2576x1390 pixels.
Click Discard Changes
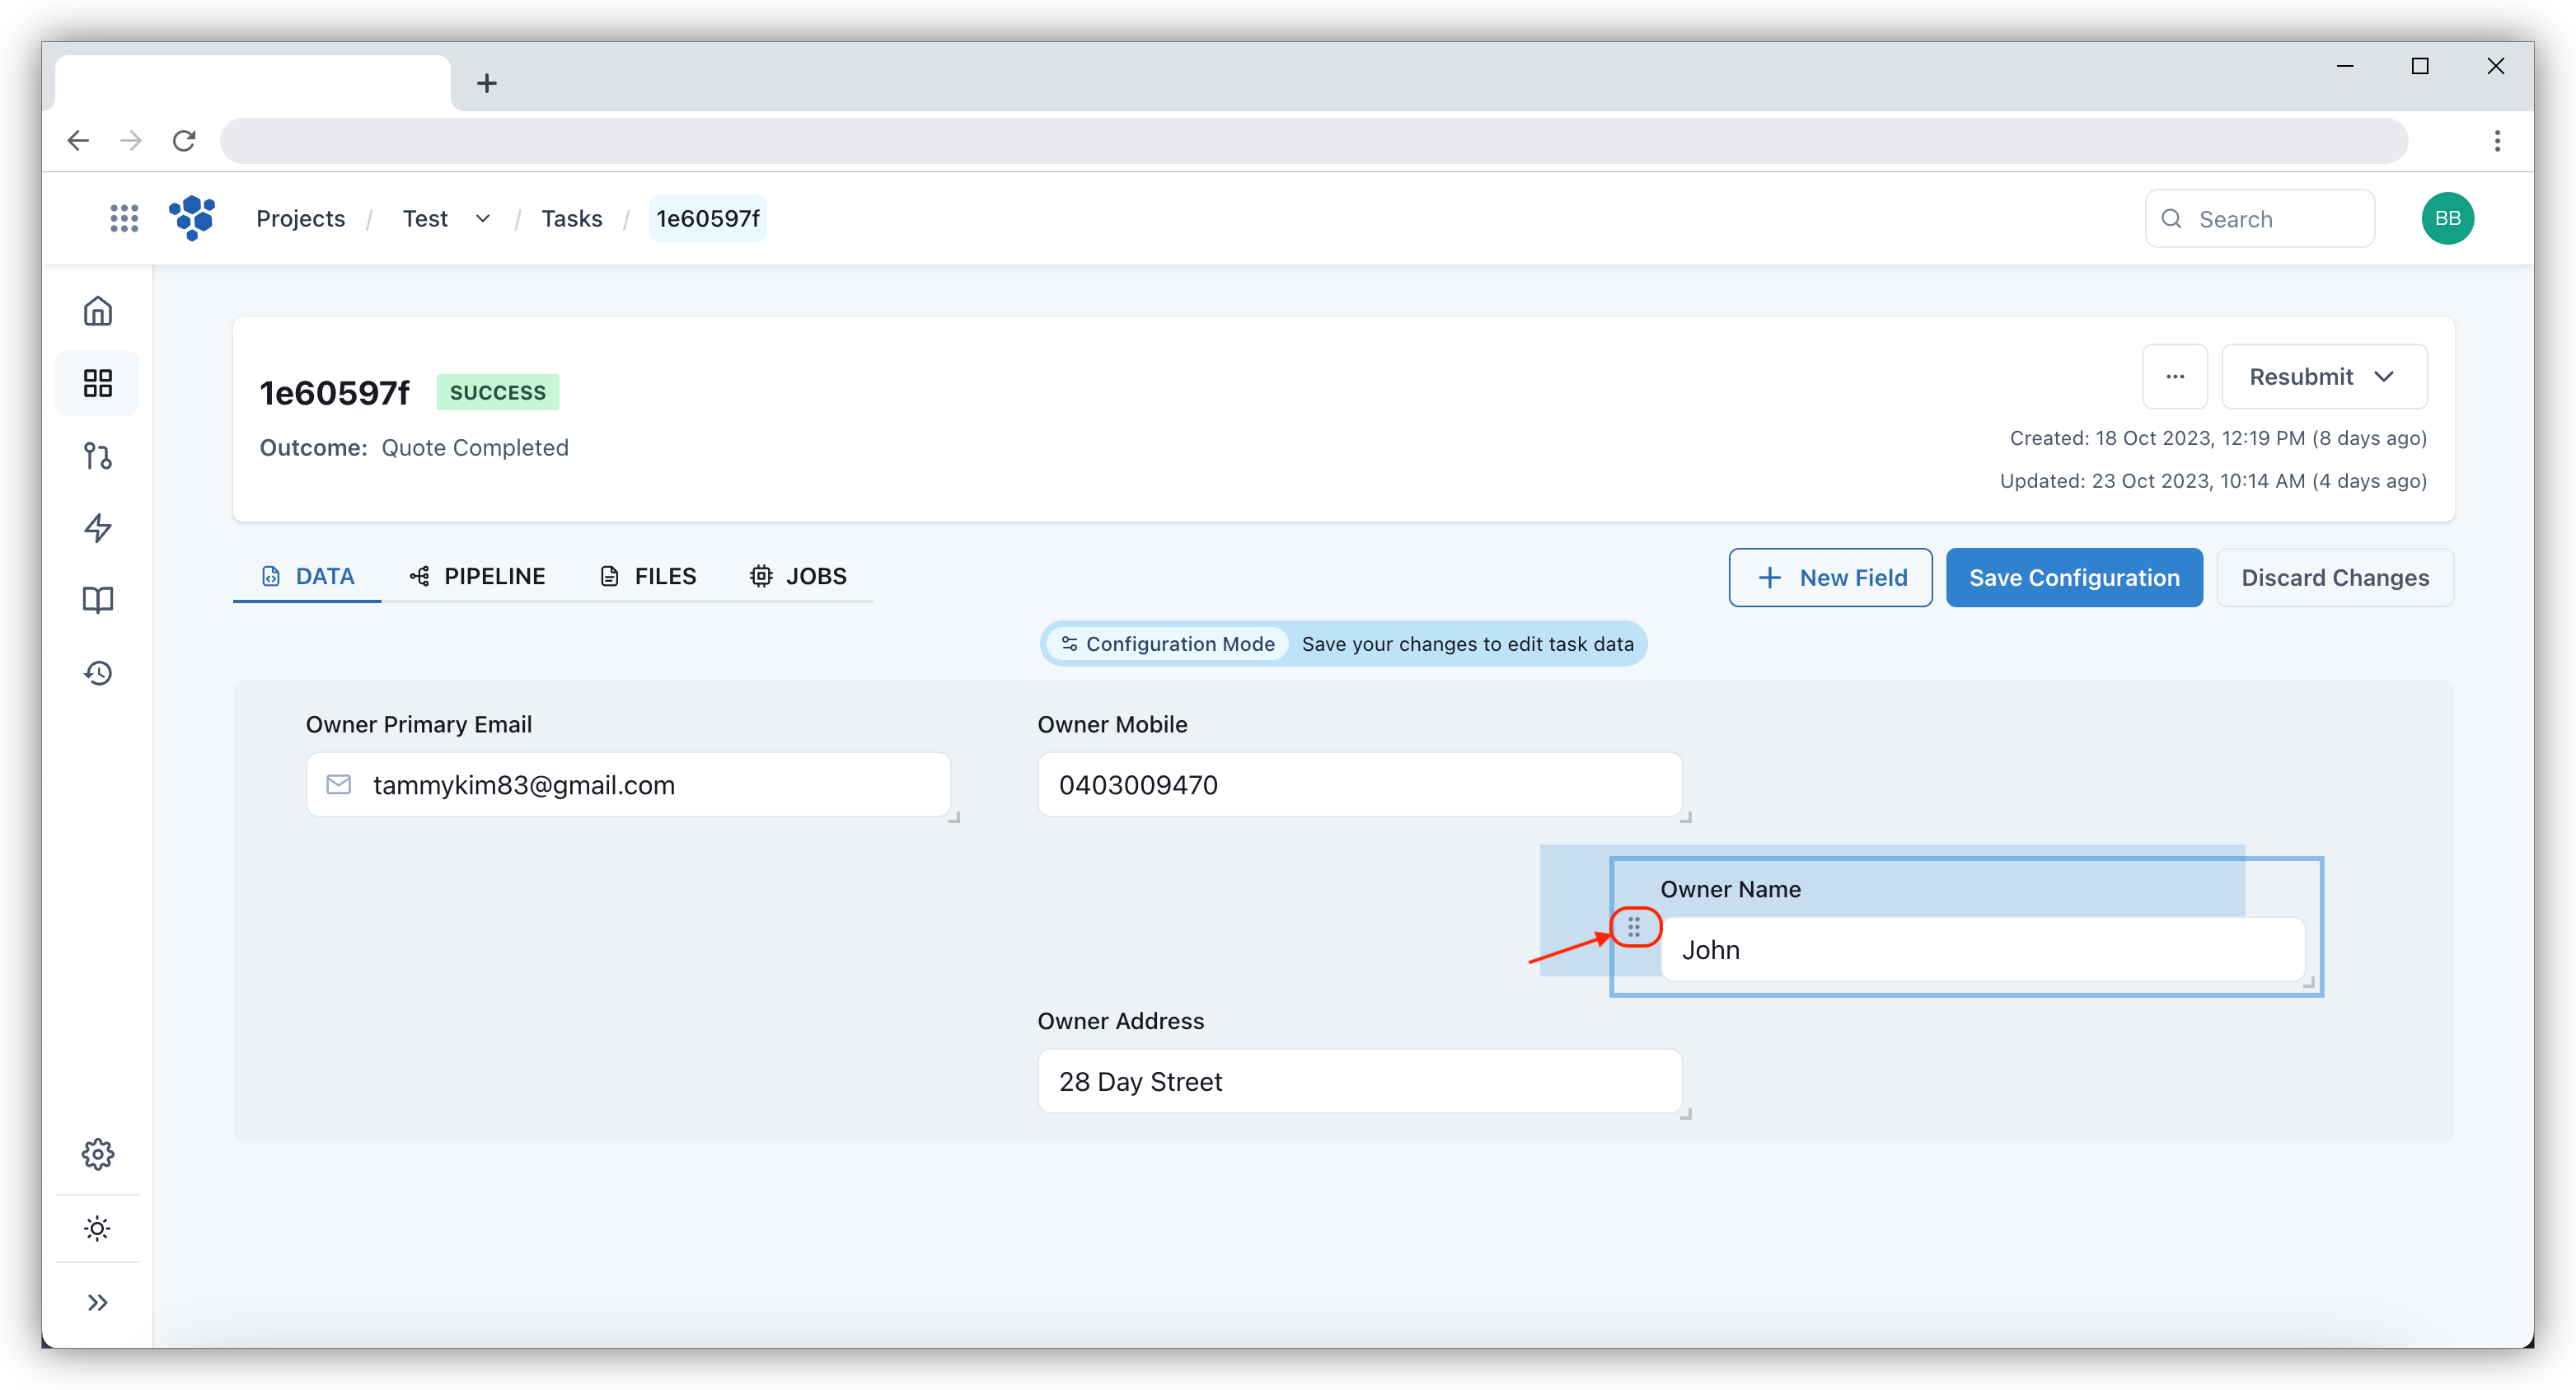point(2335,577)
